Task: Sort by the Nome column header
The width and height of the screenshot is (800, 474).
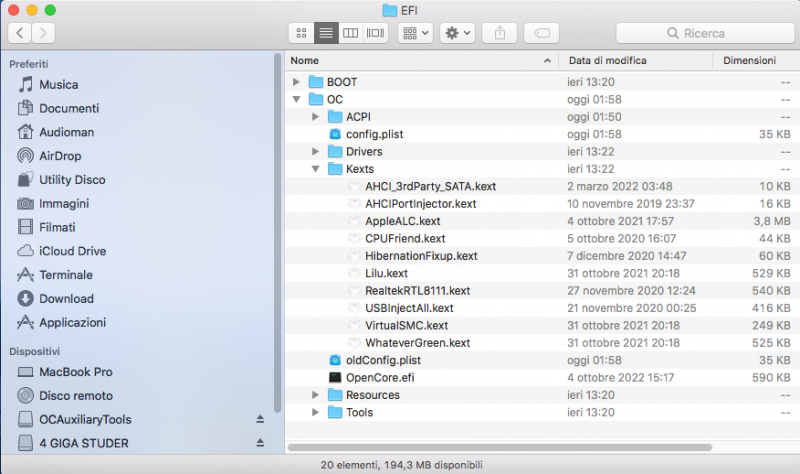Action: tap(421, 61)
